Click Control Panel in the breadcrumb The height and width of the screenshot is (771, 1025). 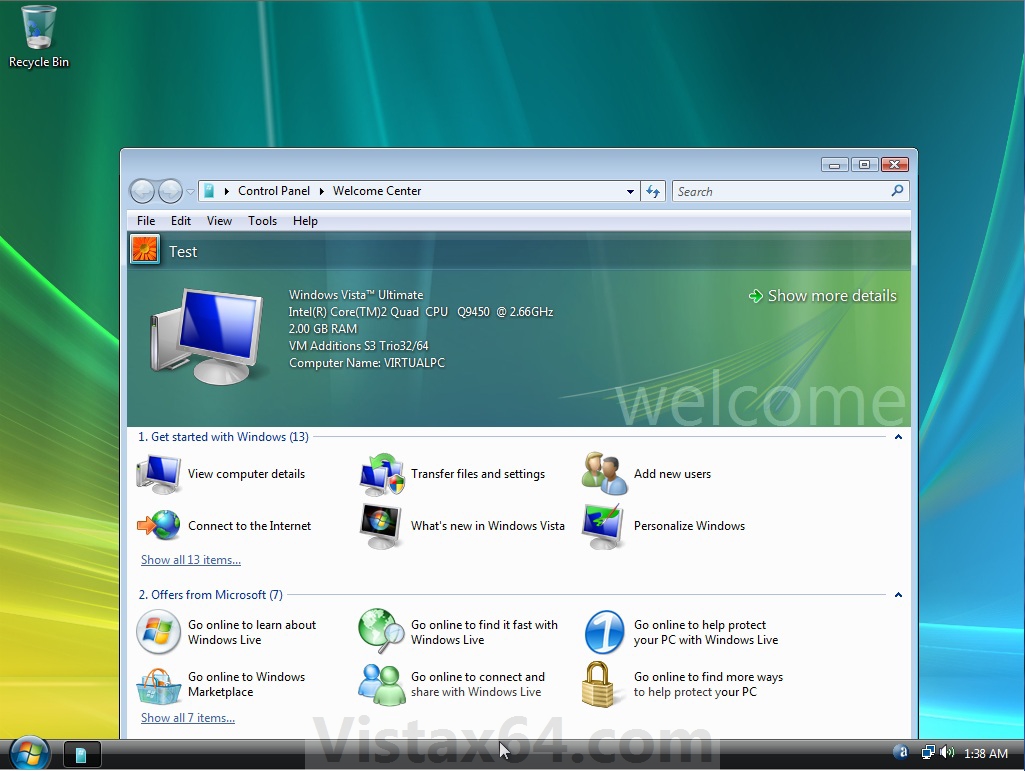coord(274,191)
